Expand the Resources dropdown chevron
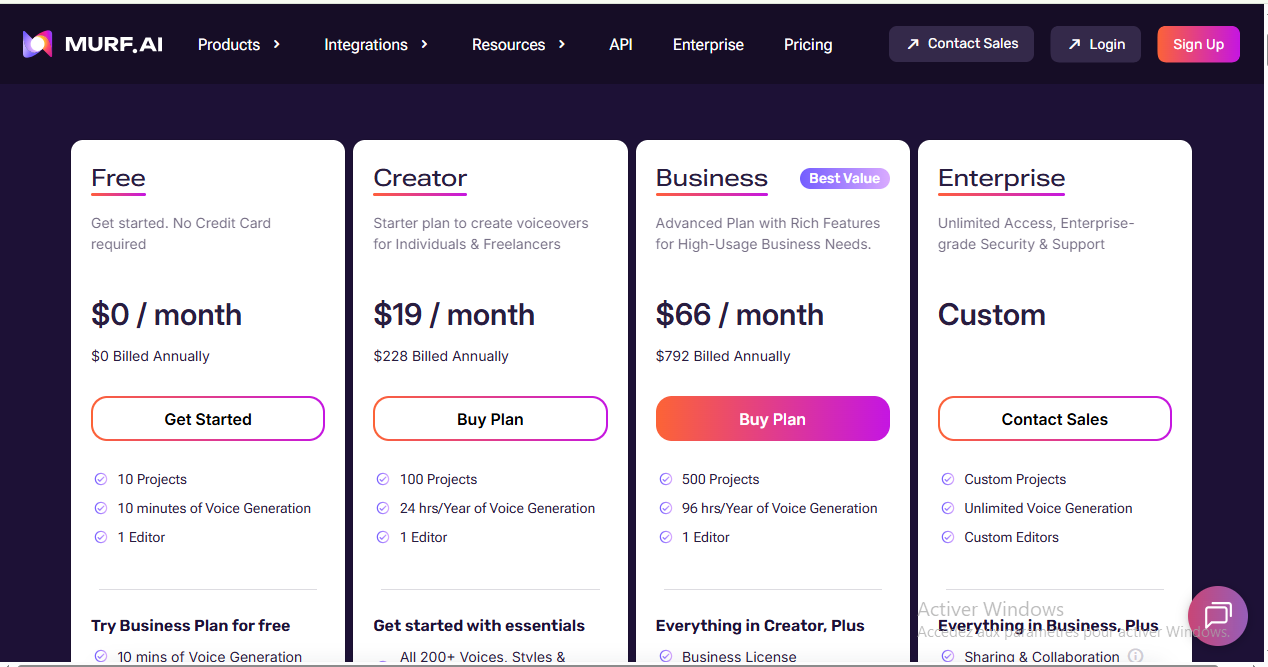Screen dimensions: 1268x667 tap(562, 44)
